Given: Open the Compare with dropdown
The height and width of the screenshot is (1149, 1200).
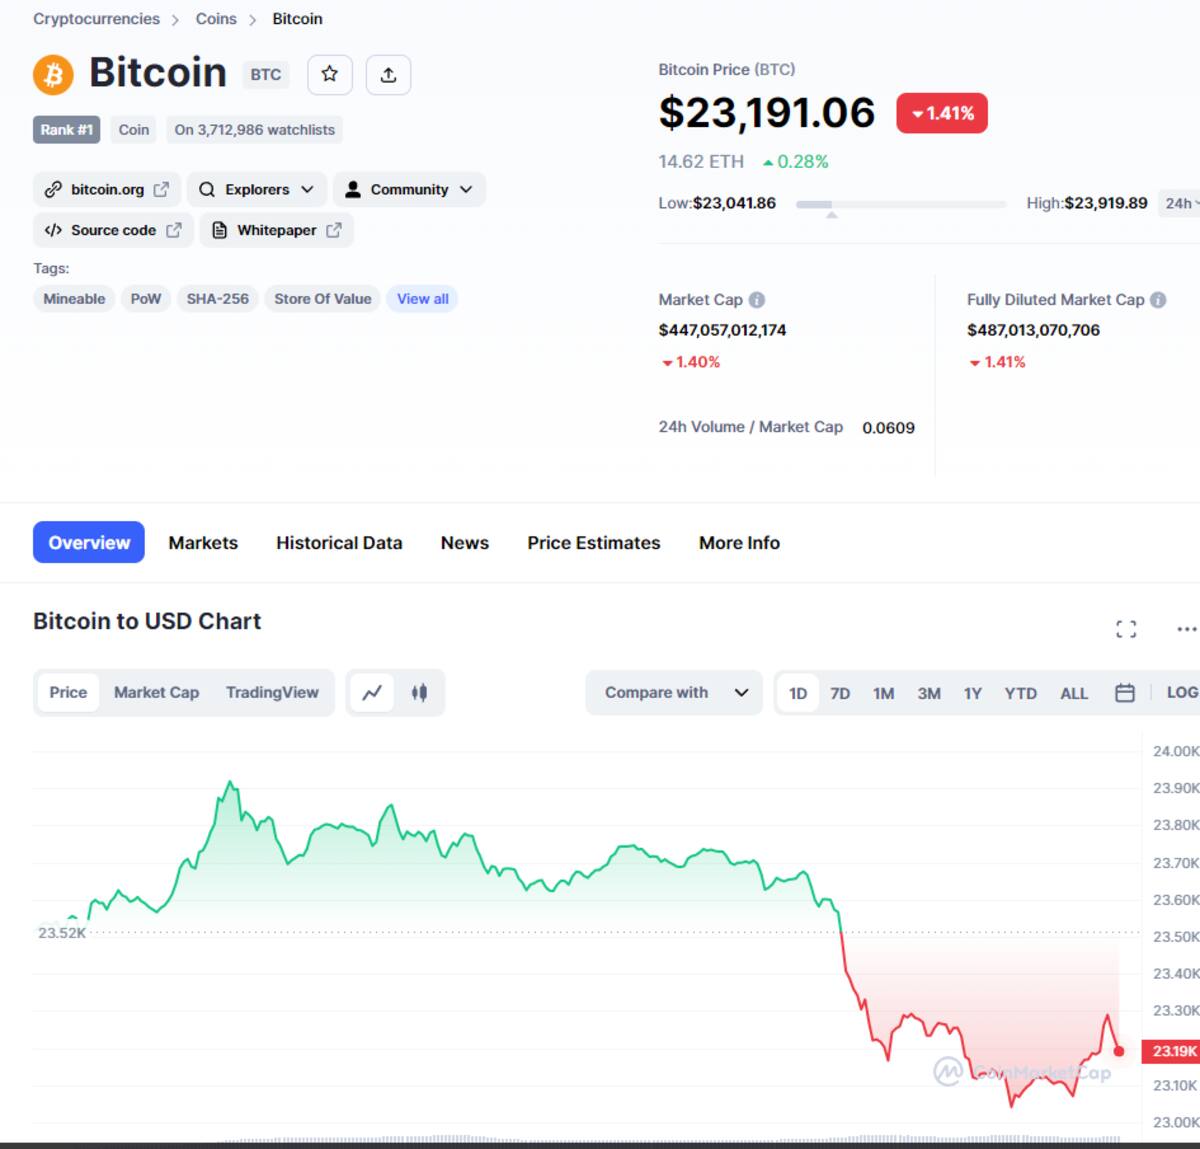Looking at the screenshot, I should 675,692.
